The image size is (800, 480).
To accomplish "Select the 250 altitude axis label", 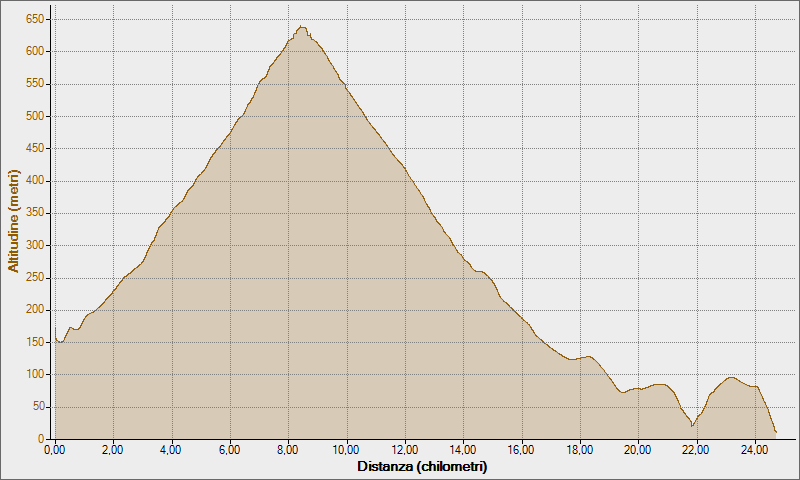I will pos(35,278).
